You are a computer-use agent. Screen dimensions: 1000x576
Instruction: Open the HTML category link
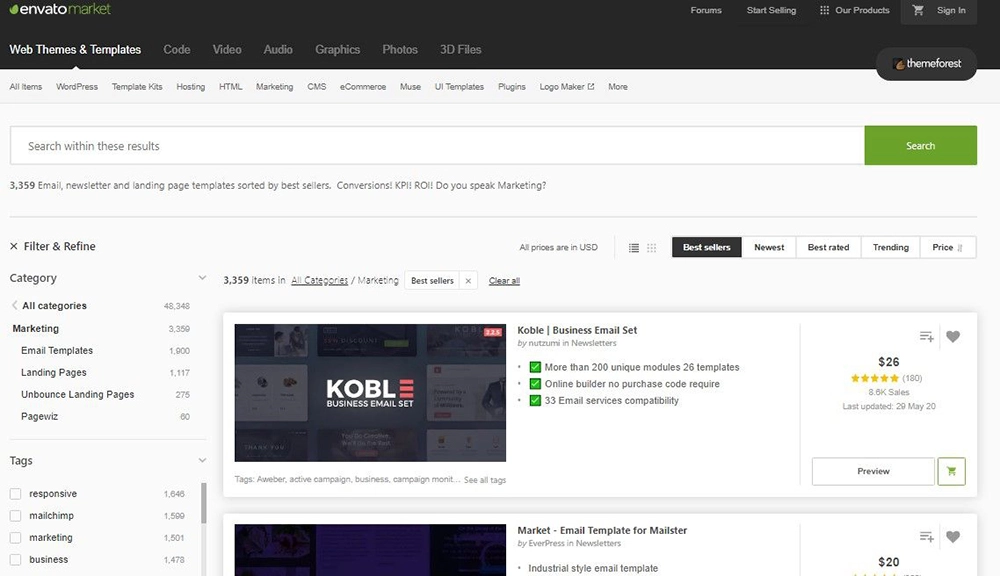230,87
